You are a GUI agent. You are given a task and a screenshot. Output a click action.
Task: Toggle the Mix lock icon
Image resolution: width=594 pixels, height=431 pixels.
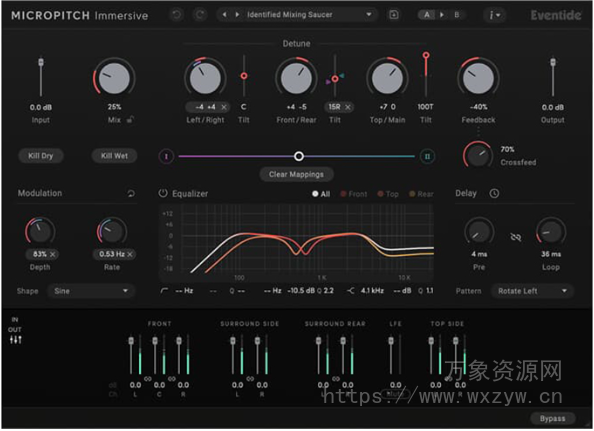(130, 120)
